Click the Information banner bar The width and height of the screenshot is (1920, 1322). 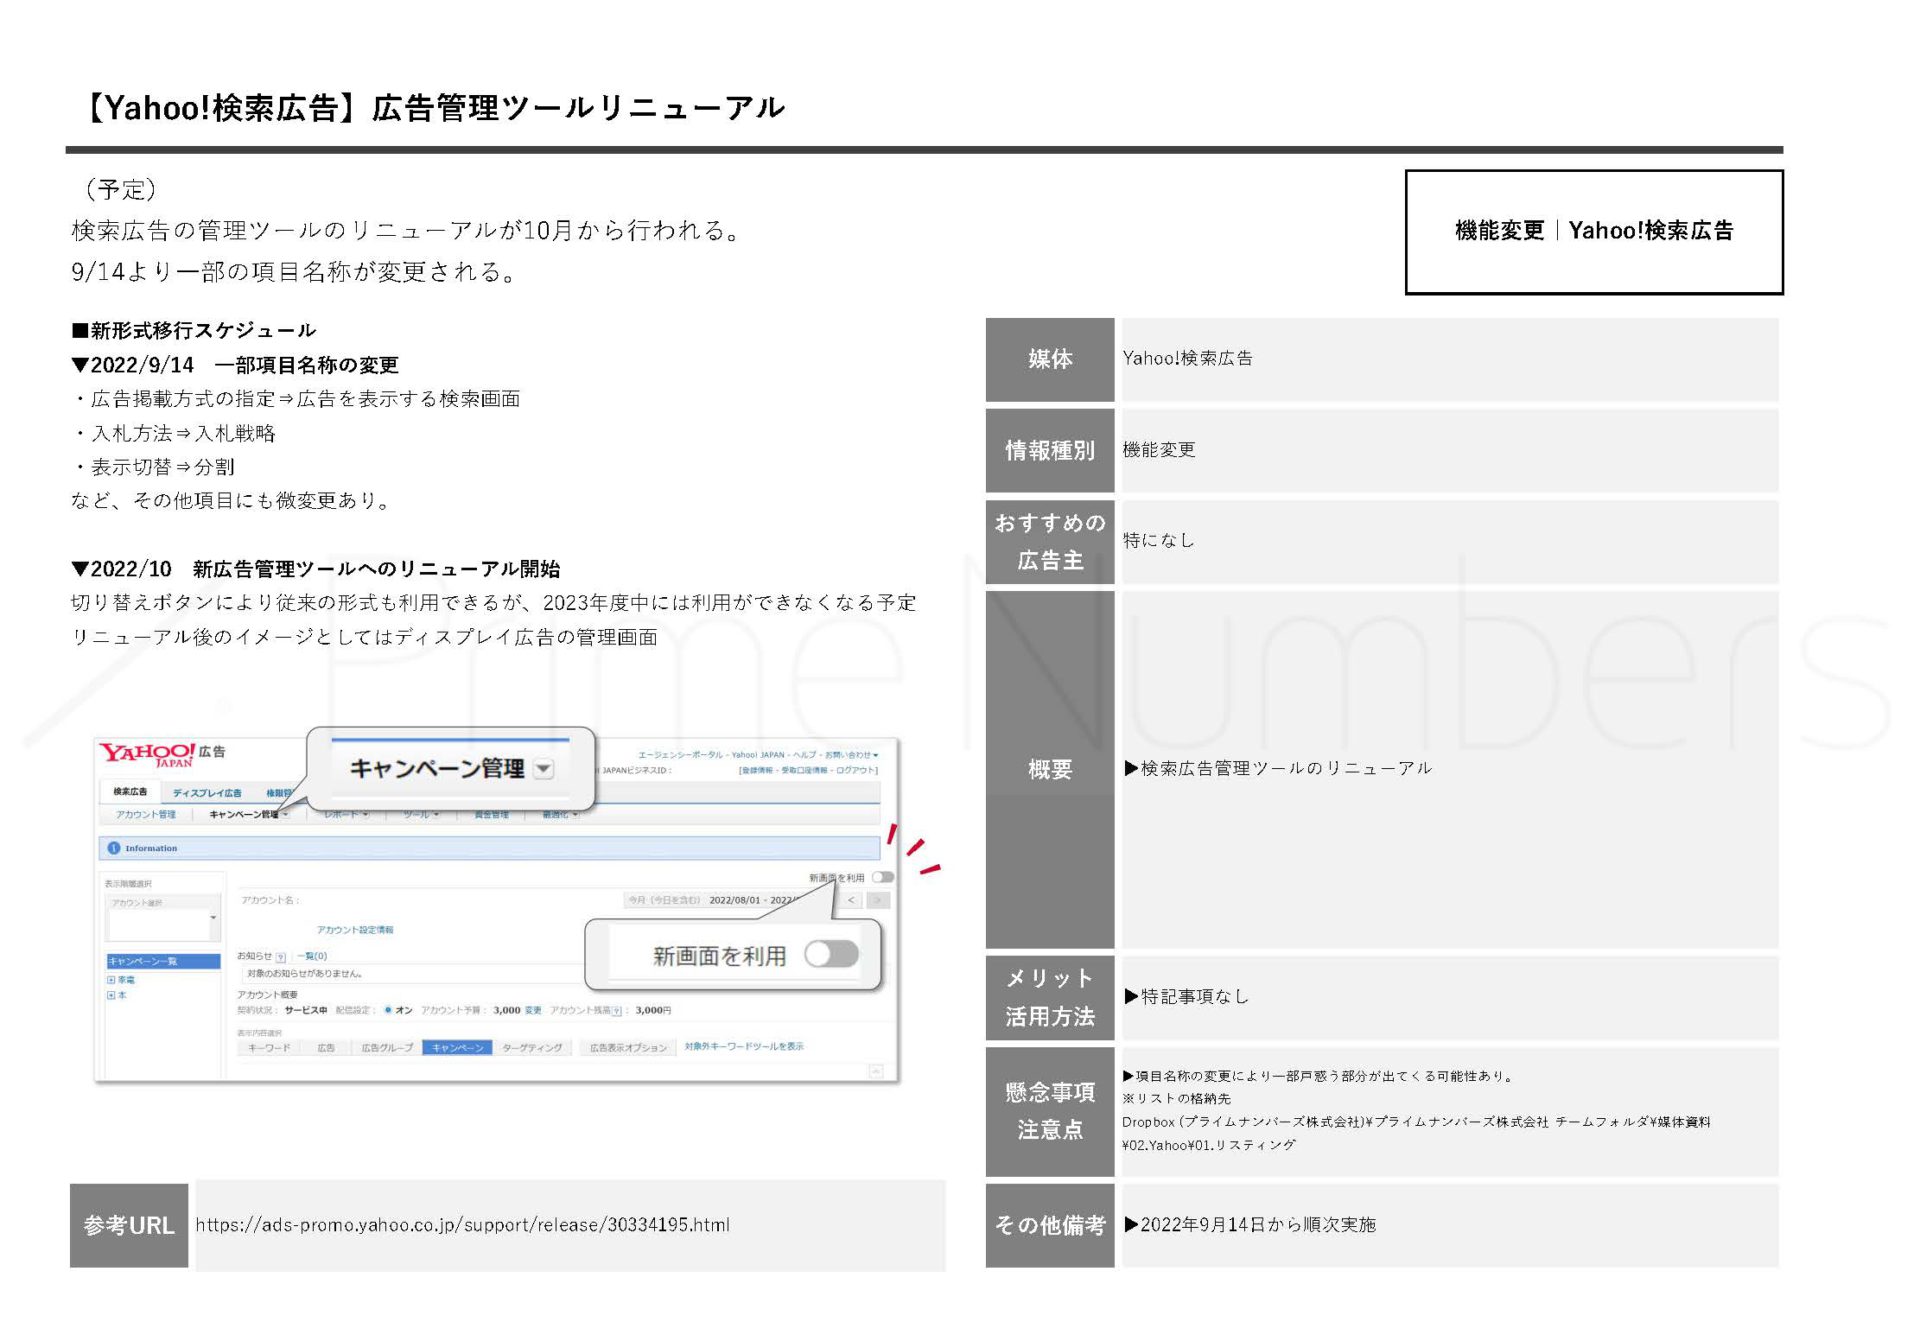pos(490,848)
